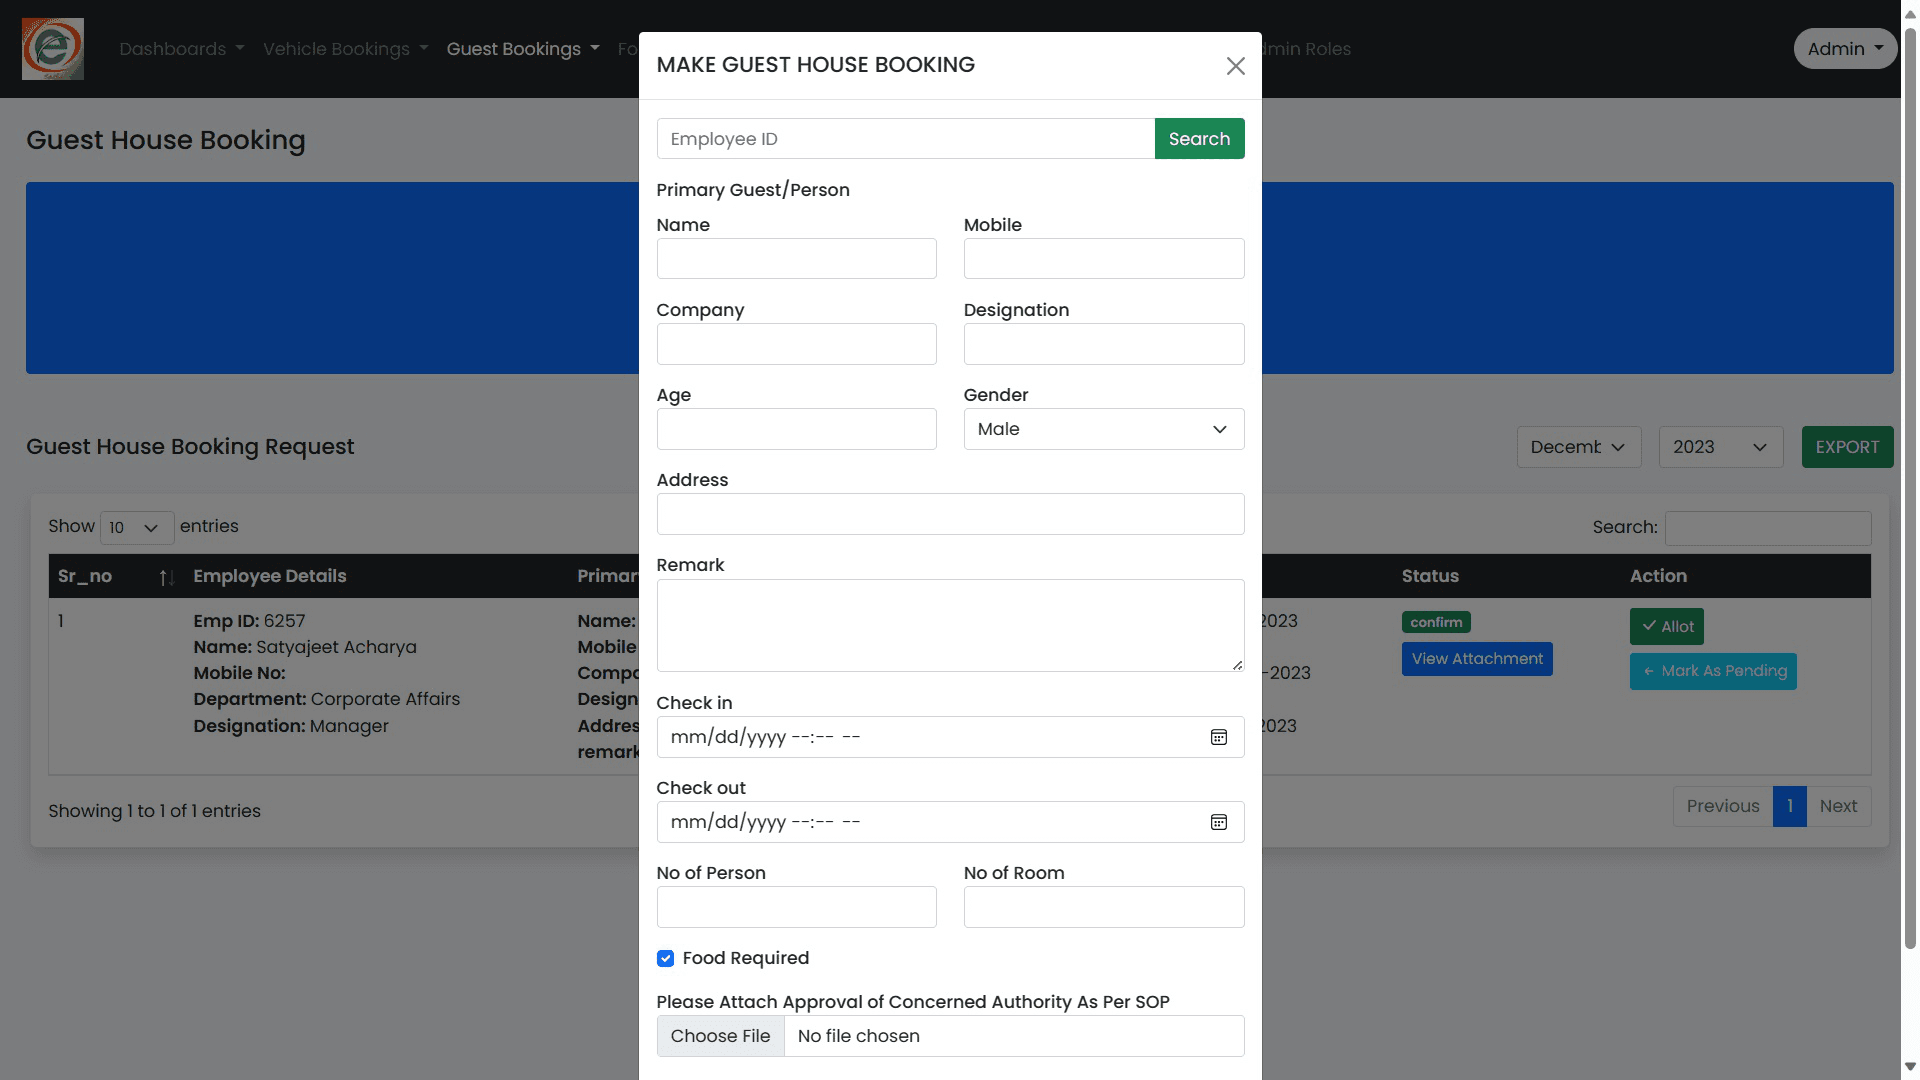Click the EXPORT button
The image size is (1920, 1080).
tap(1846, 447)
